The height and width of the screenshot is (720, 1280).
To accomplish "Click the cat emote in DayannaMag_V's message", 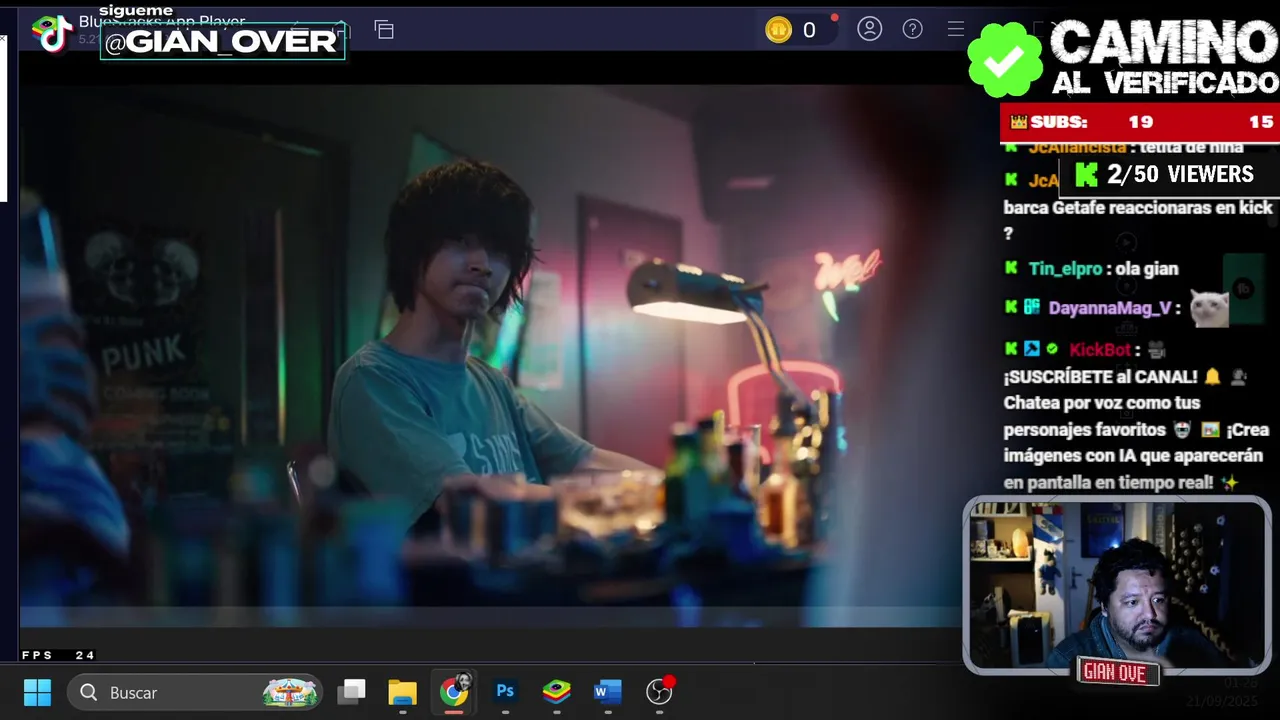I will (1209, 307).
